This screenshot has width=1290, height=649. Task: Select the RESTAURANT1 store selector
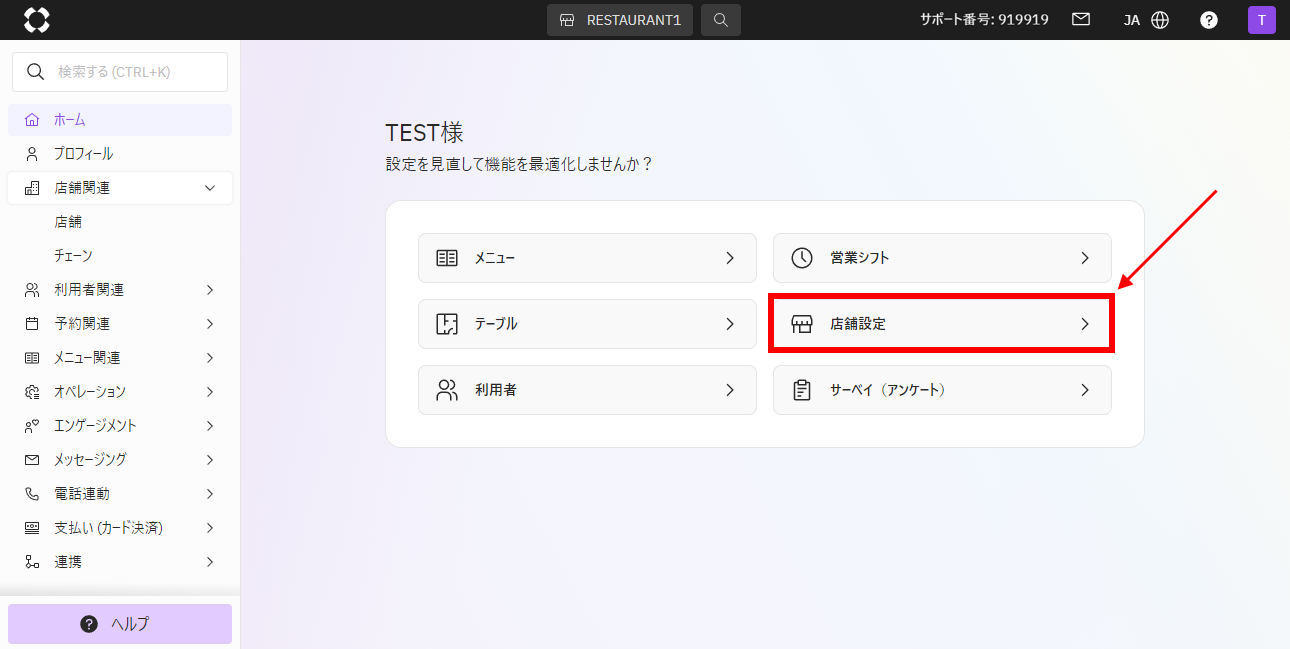(x=619, y=20)
